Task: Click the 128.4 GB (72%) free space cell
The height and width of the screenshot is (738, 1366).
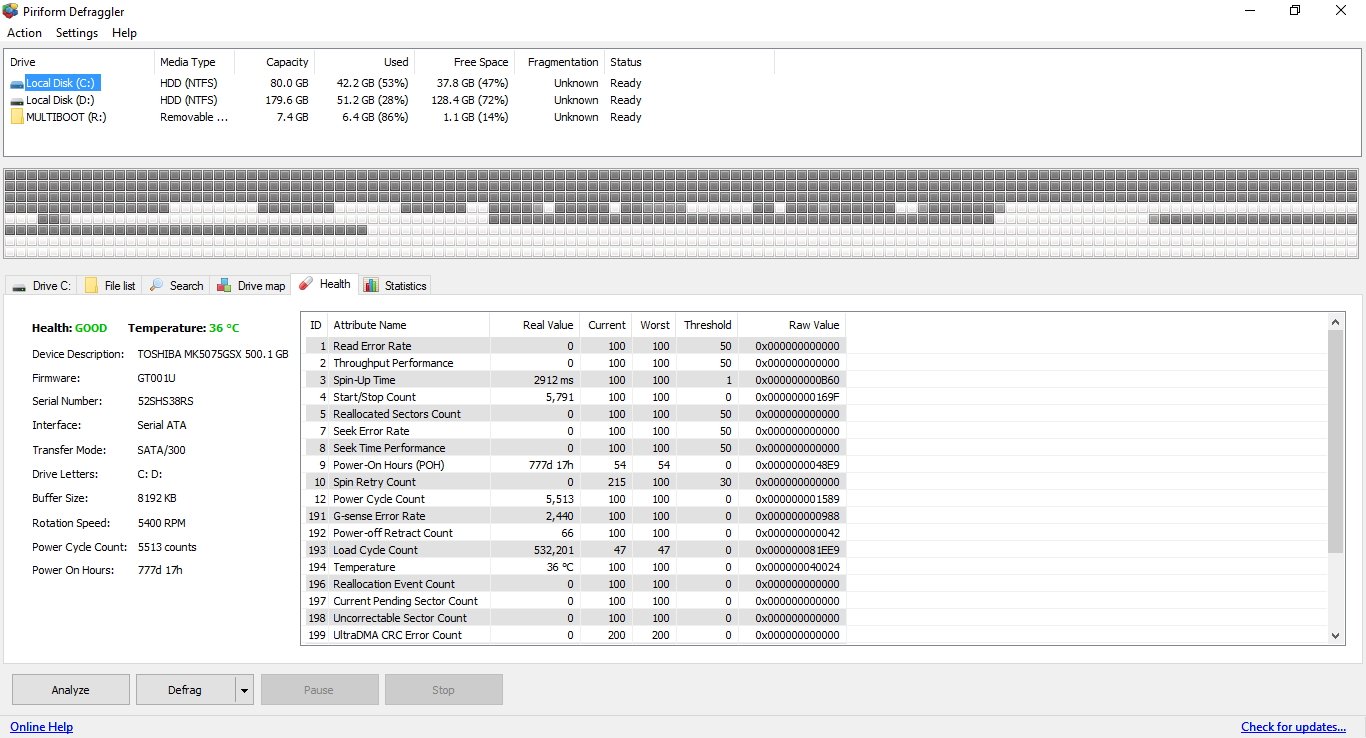Action: (x=469, y=100)
